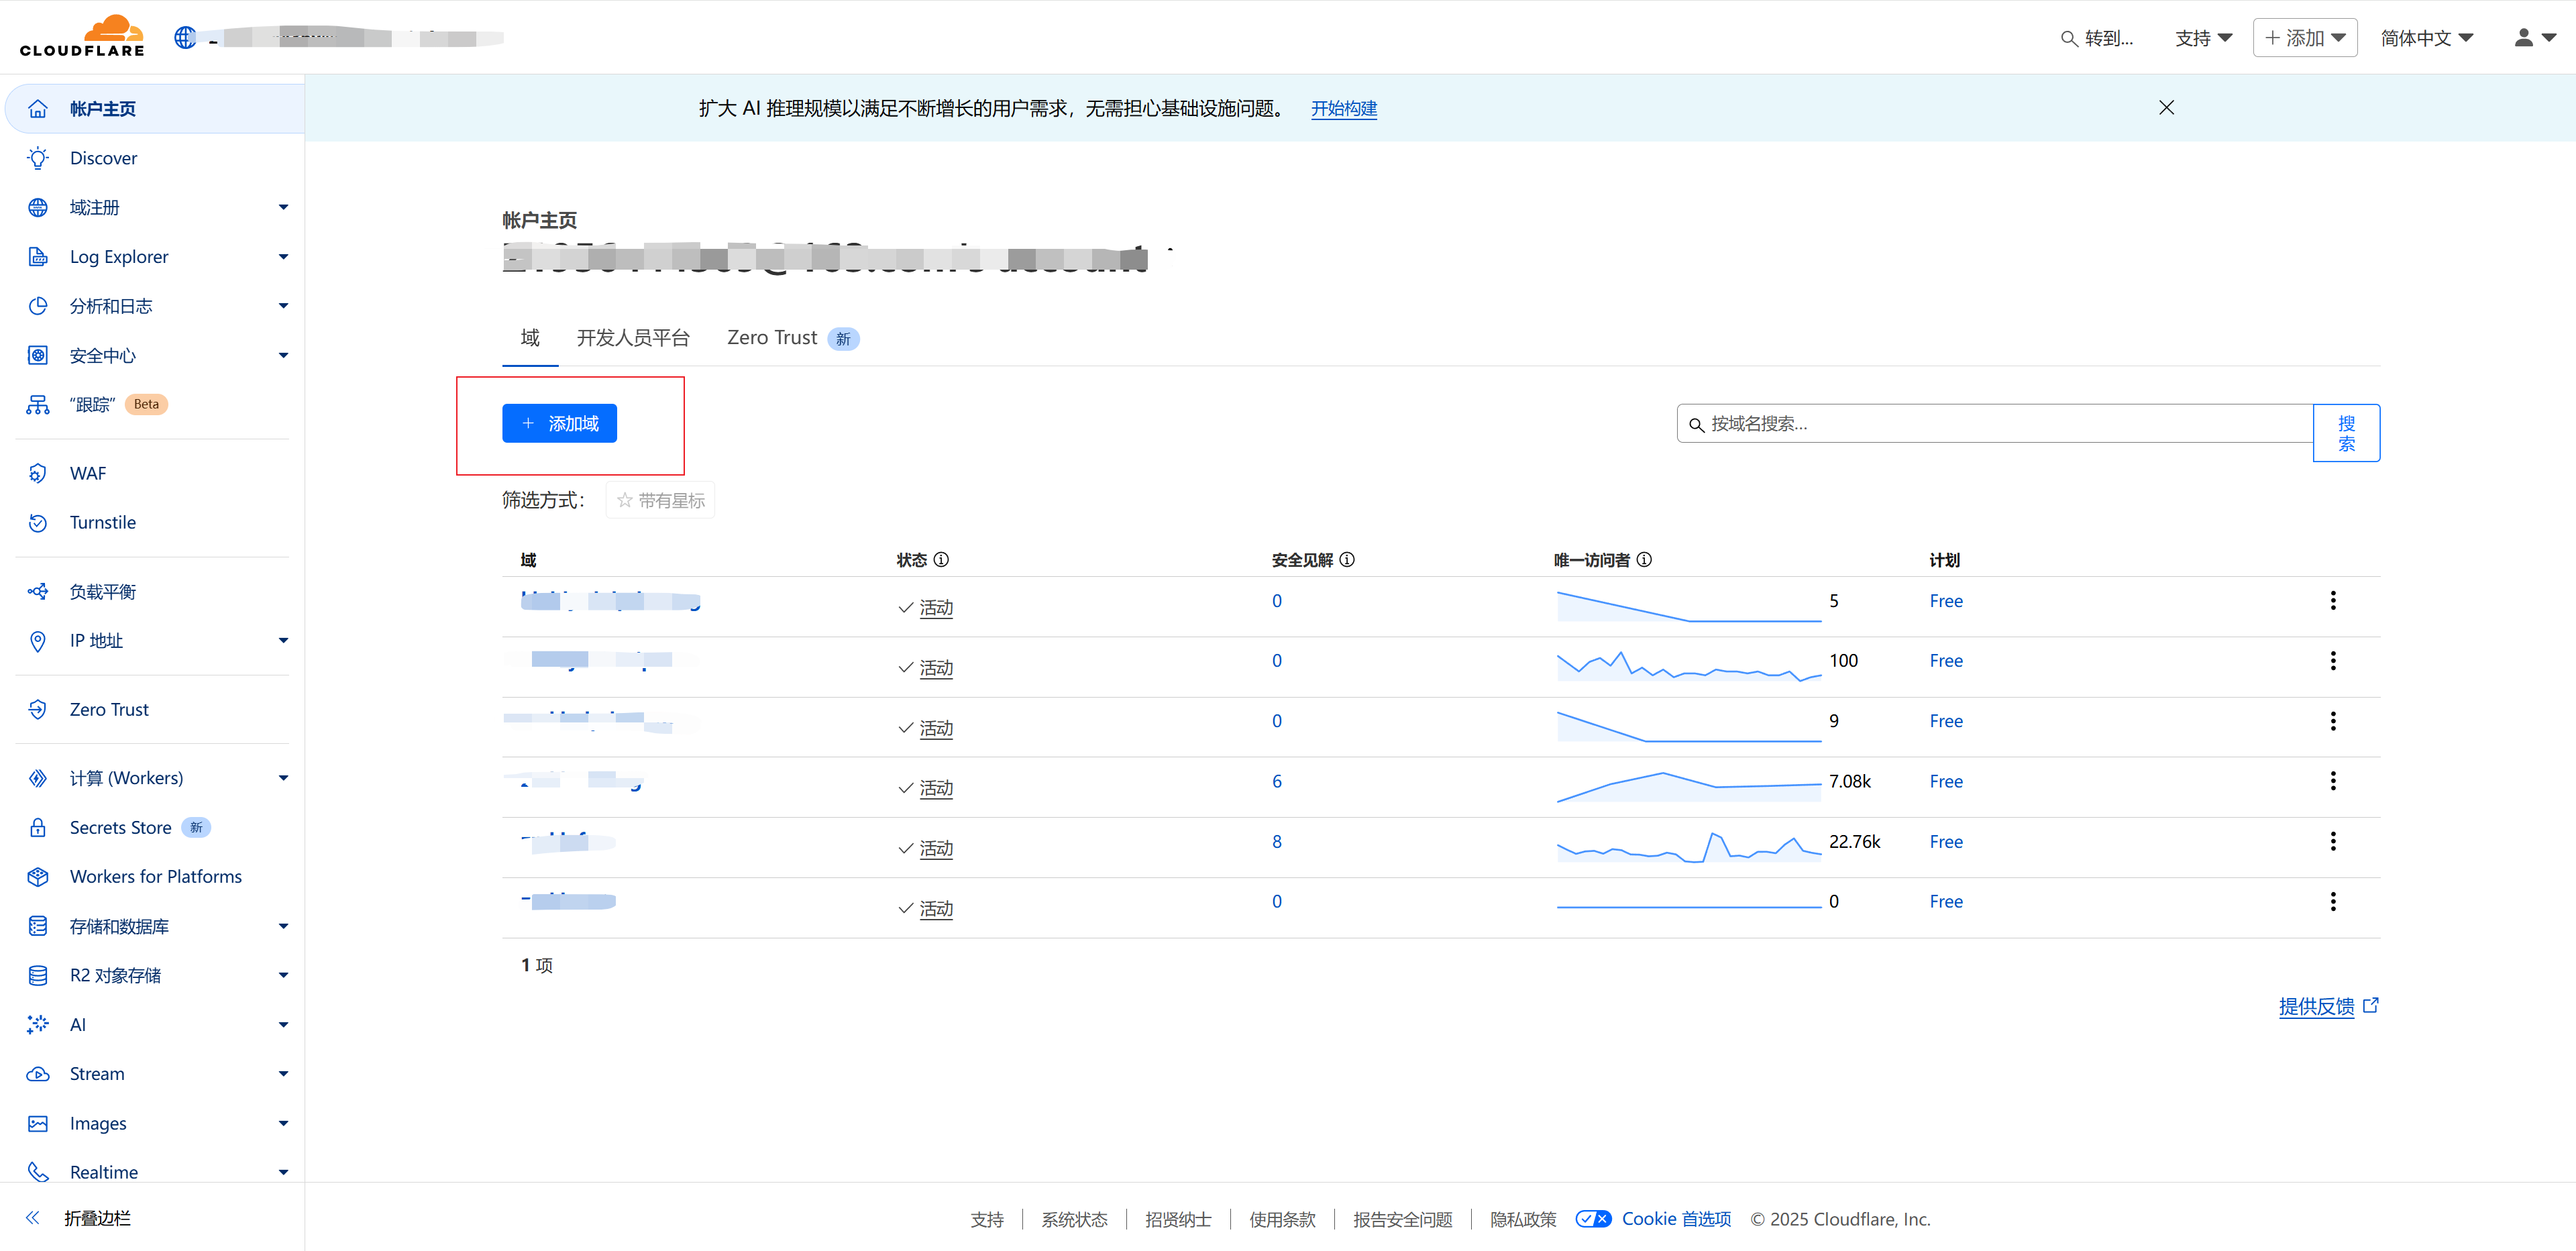Click the security insights value 6

(1277, 781)
